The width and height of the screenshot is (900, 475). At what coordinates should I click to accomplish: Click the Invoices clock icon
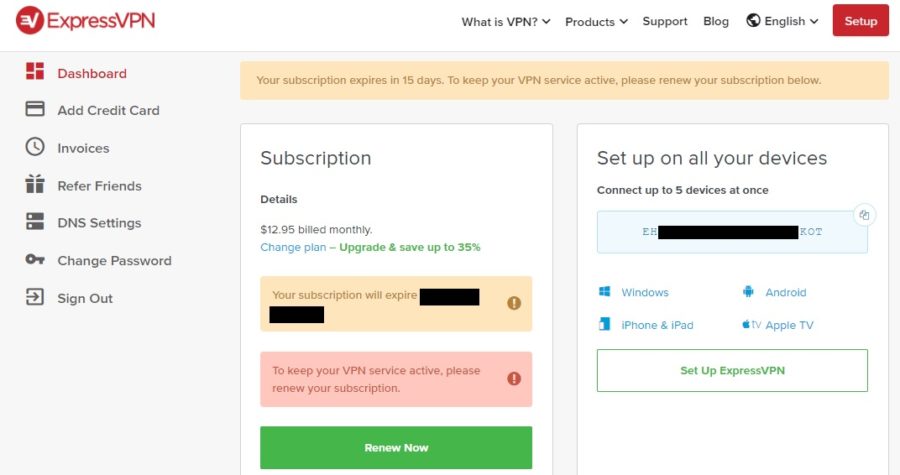click(35, 147)
